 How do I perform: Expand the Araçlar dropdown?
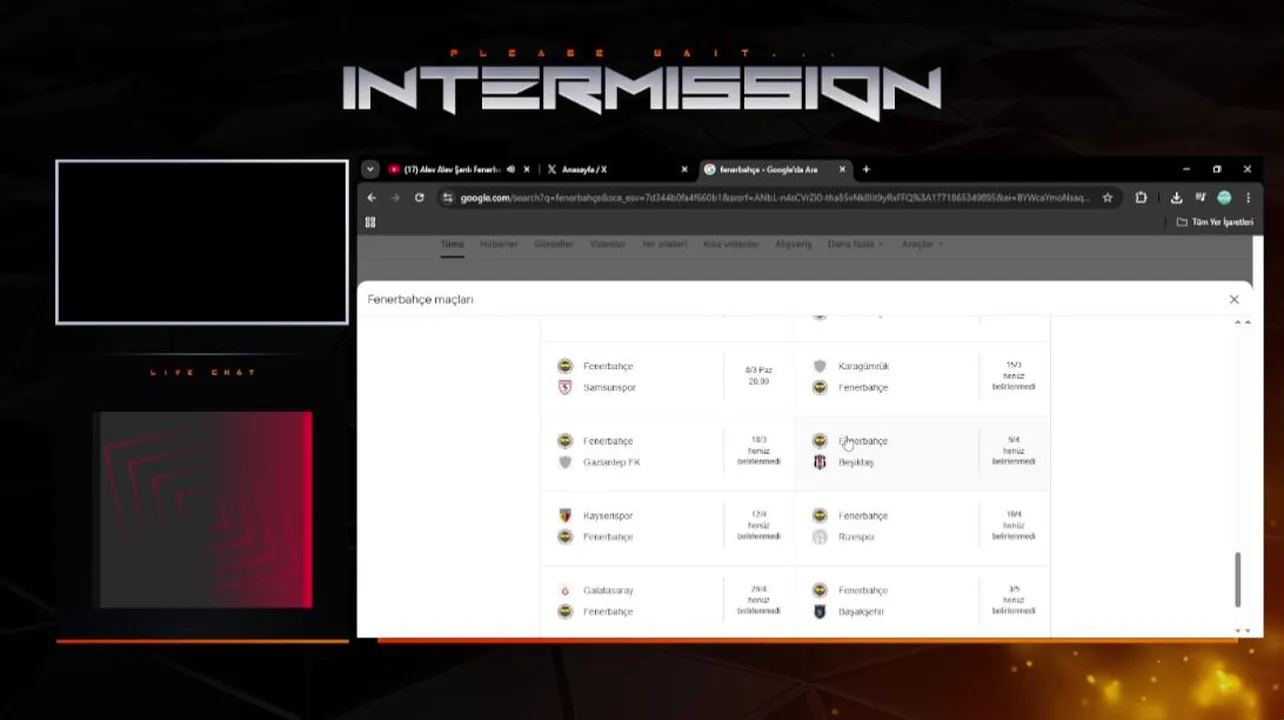[922, 244]
